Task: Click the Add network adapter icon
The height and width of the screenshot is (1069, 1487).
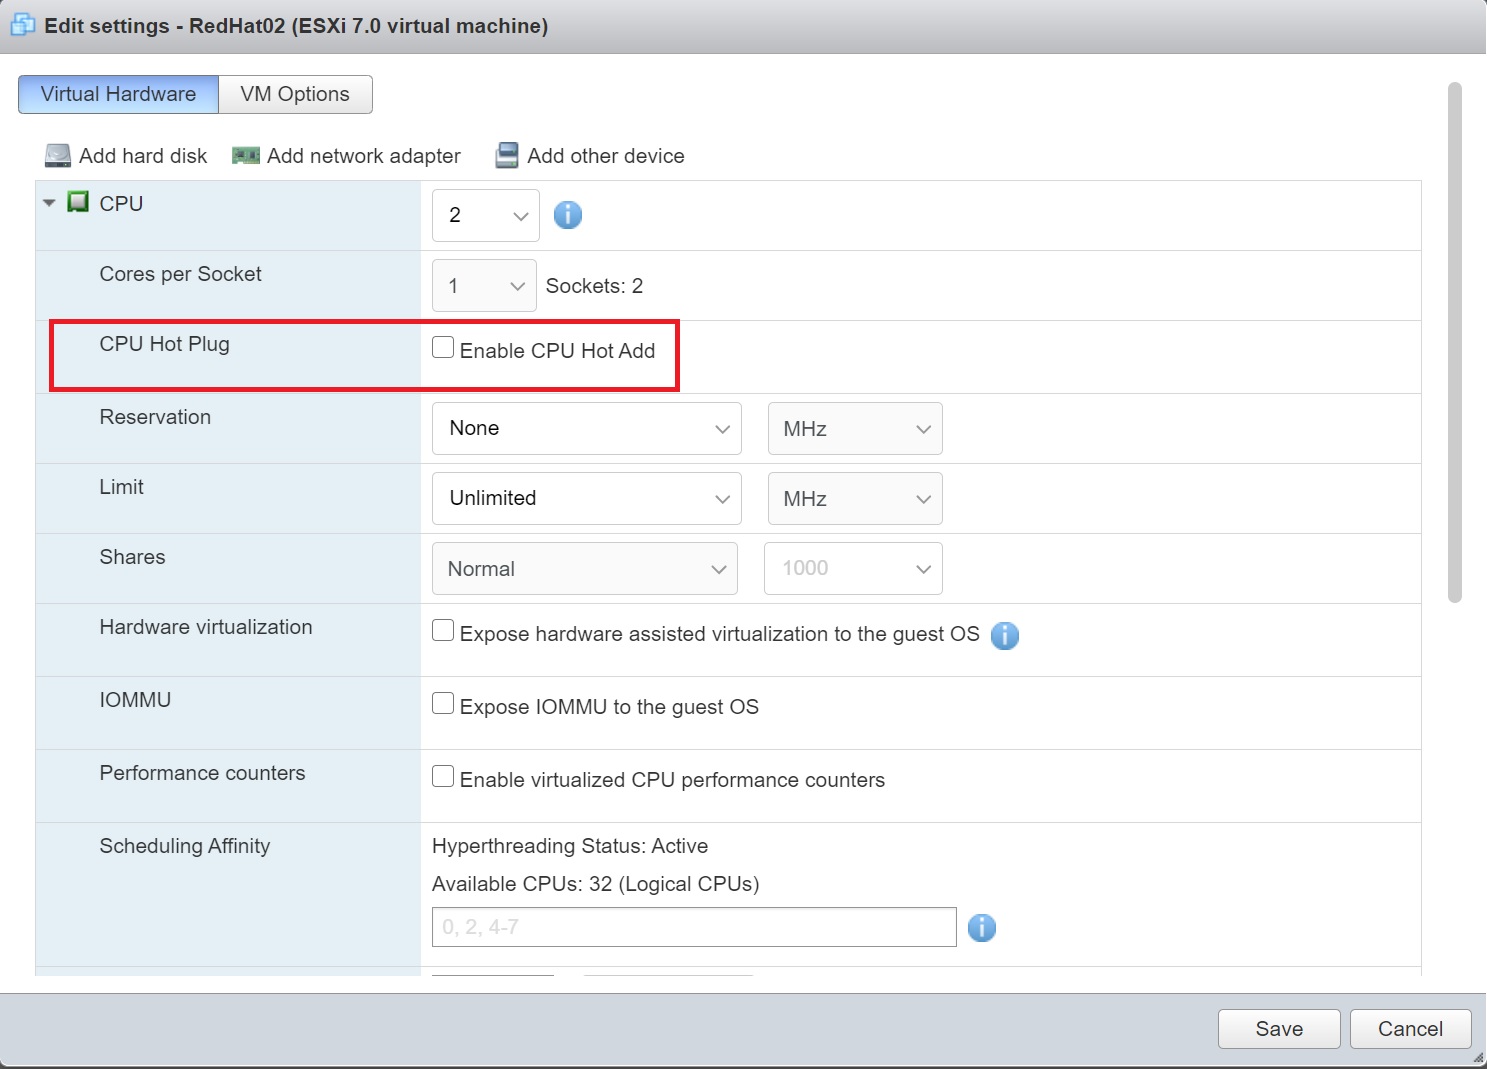Action: point(246,156)
